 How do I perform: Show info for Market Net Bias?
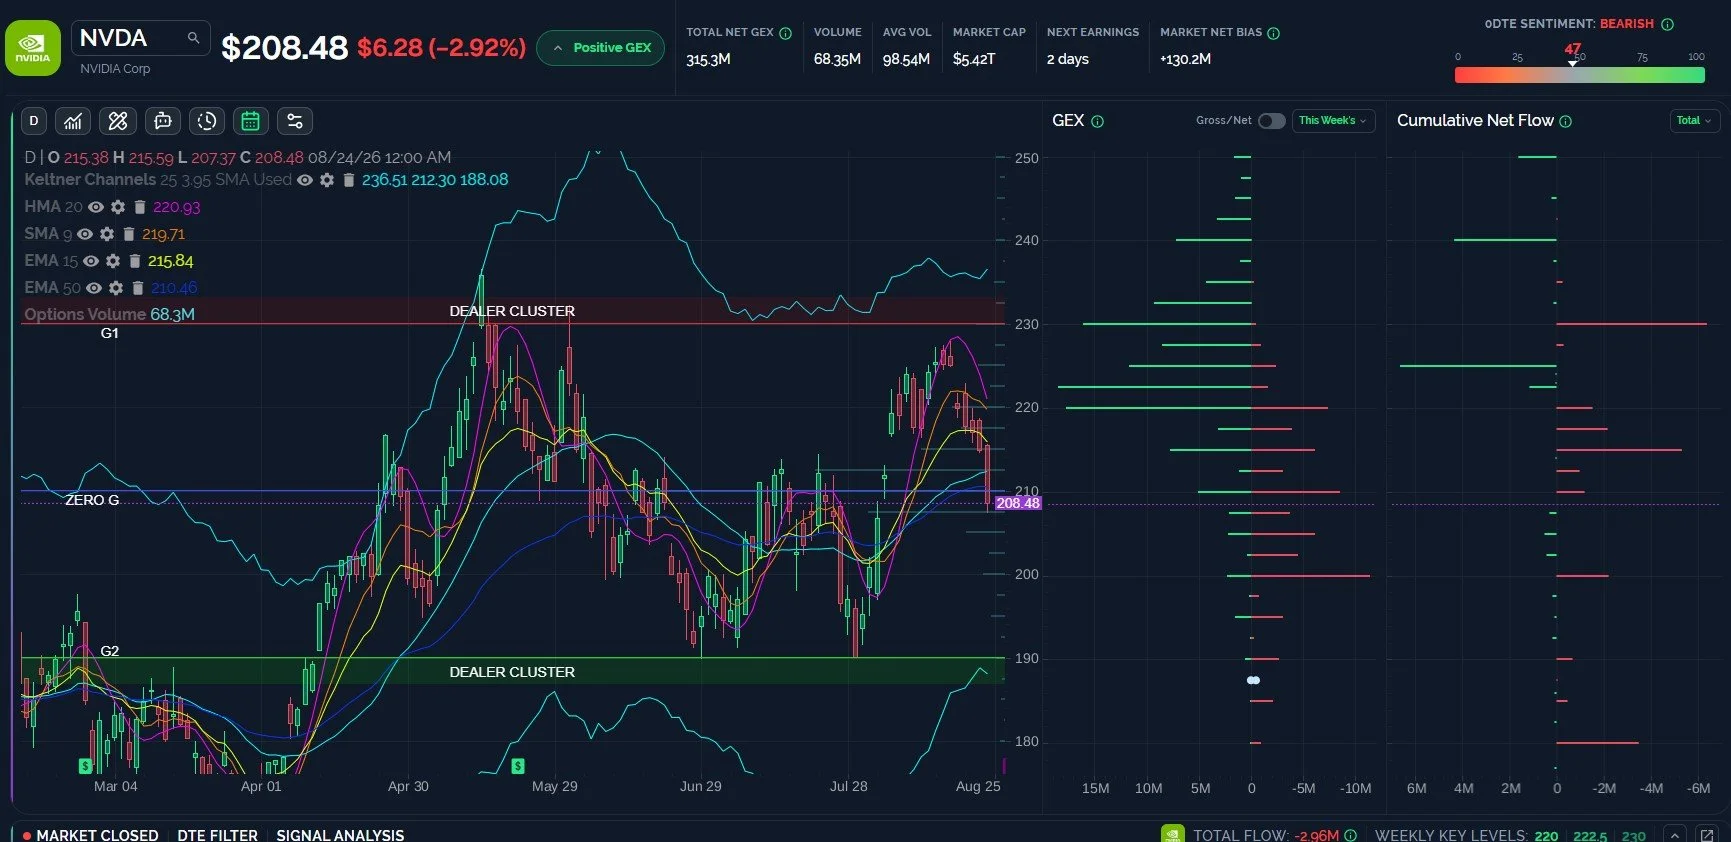(x=1274, y=33)
